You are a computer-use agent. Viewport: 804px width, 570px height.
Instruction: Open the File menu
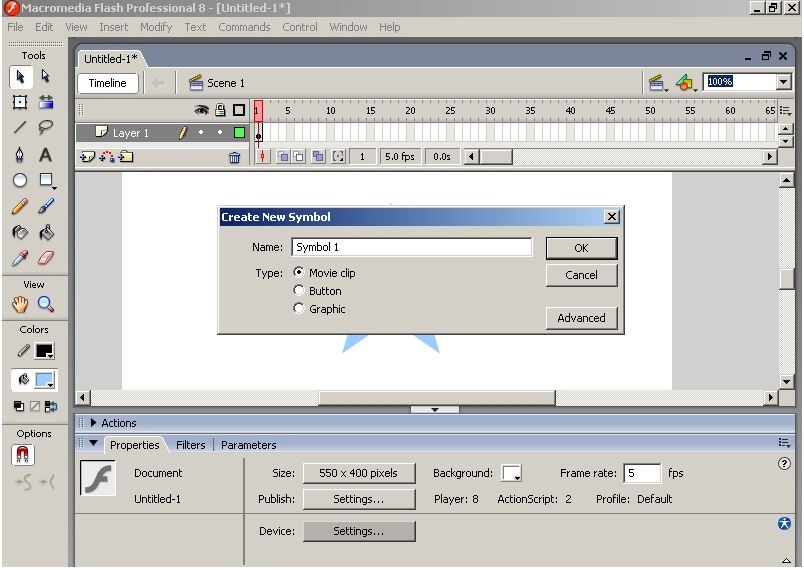tap(15, 27)
